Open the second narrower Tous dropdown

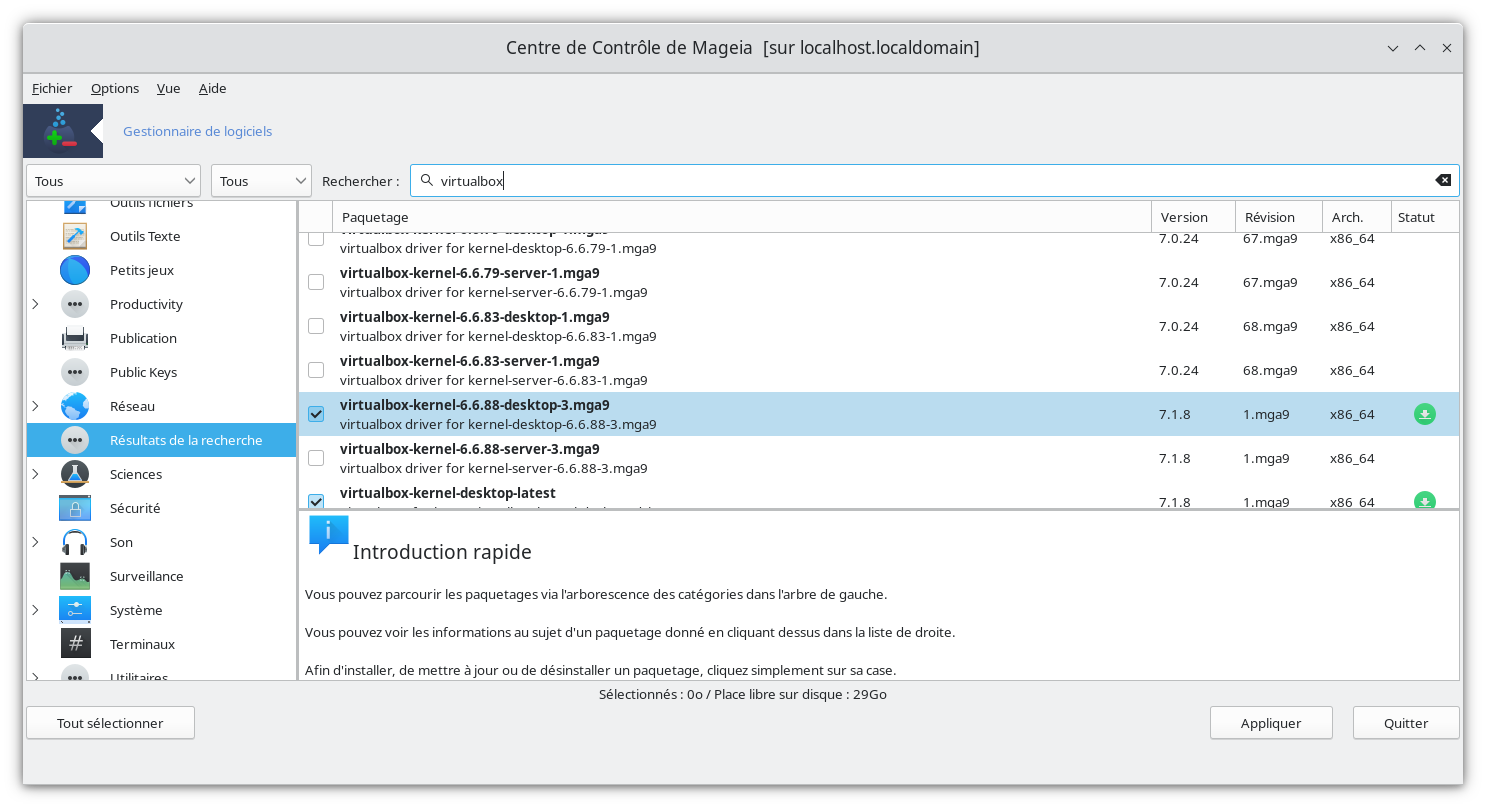[261, 181]
